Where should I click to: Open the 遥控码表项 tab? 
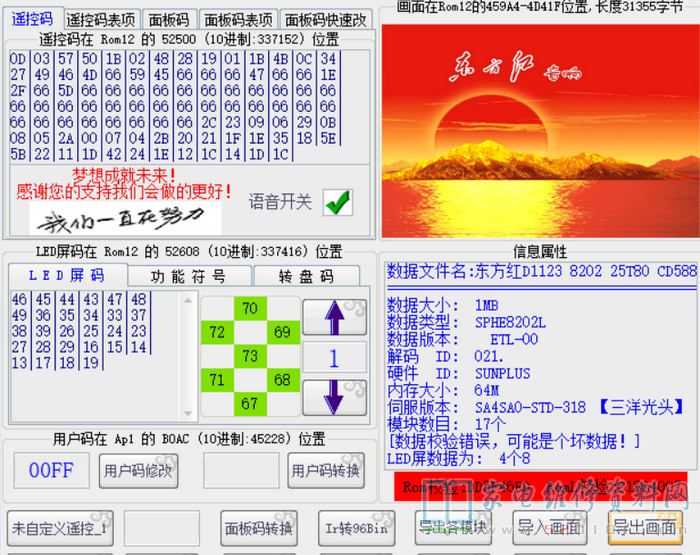pyautogui.click(x=101, y=20)
